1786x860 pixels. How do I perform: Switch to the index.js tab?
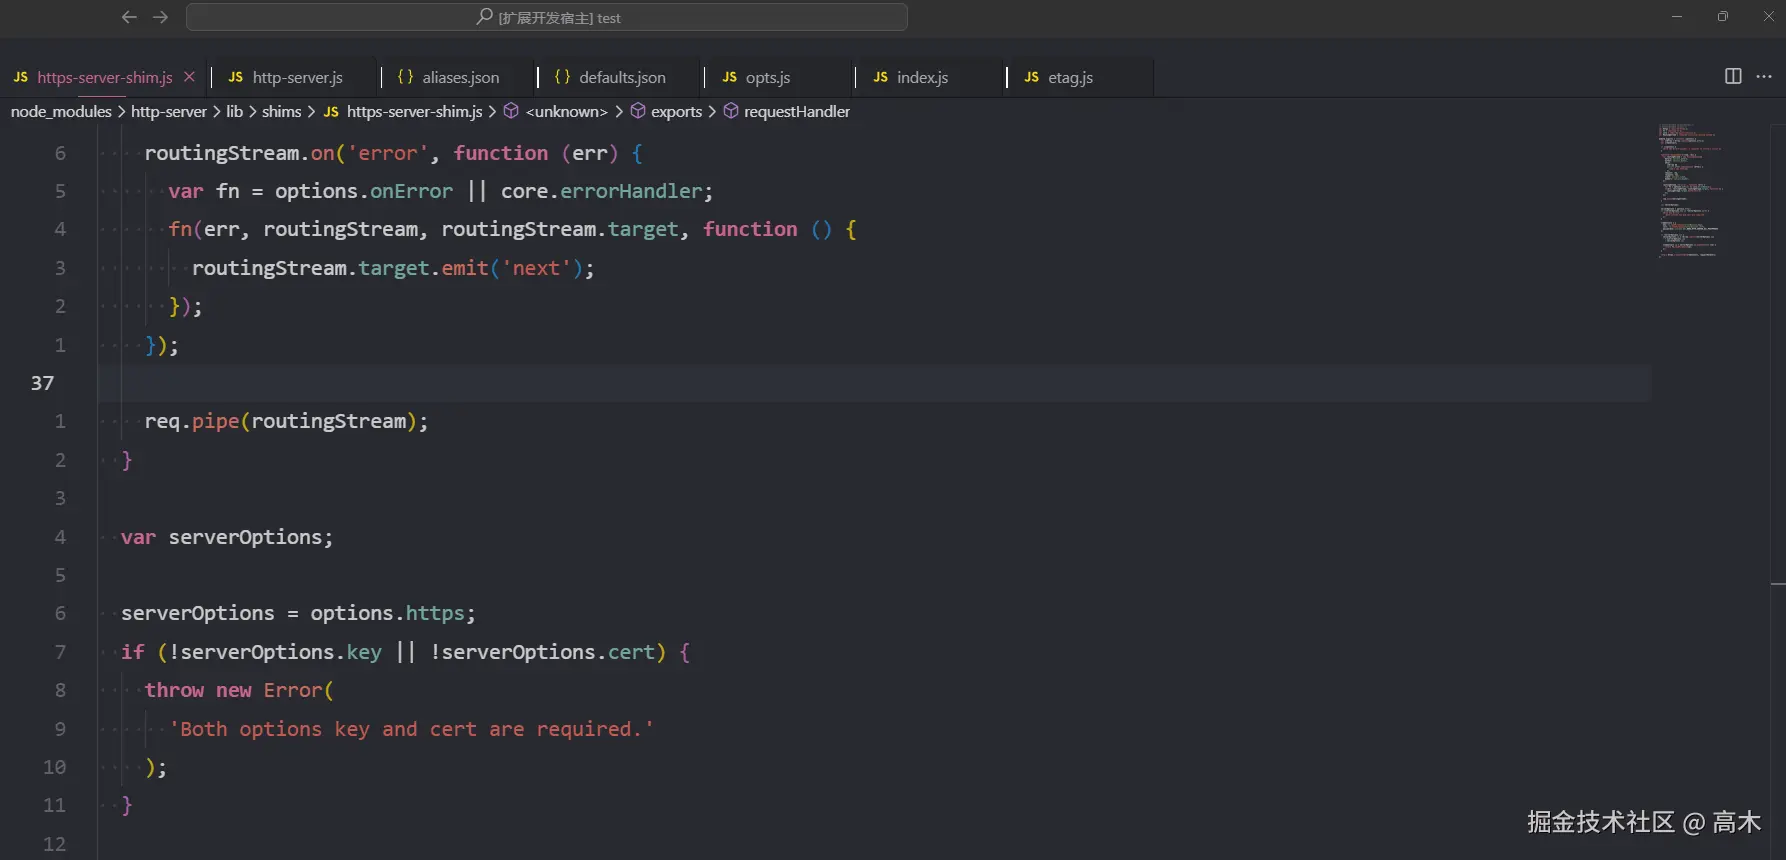click(922, 77)
